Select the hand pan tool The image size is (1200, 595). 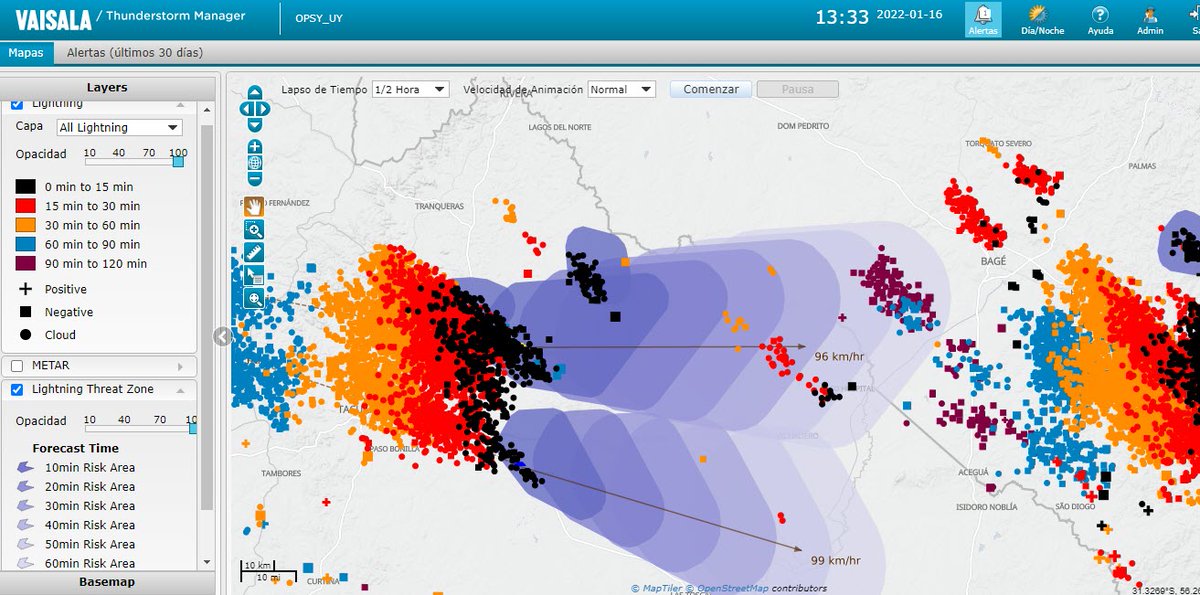254,207
